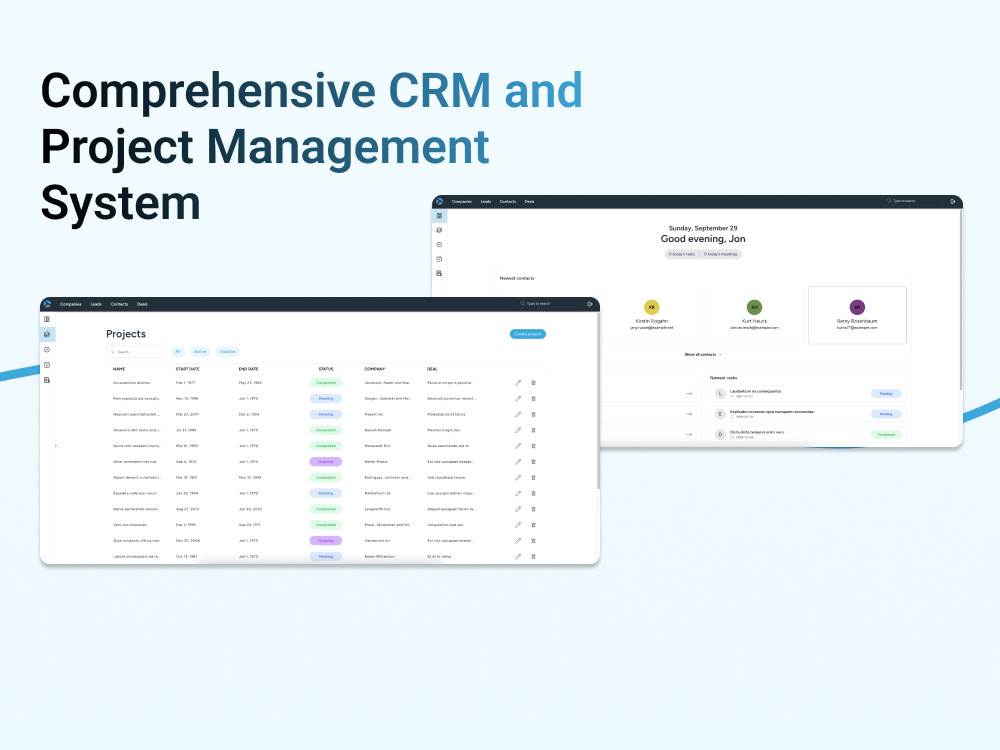This screenshot has height=750, width=1000.
Task: Open Companies in Projects window nav
Action: (71, 304)
